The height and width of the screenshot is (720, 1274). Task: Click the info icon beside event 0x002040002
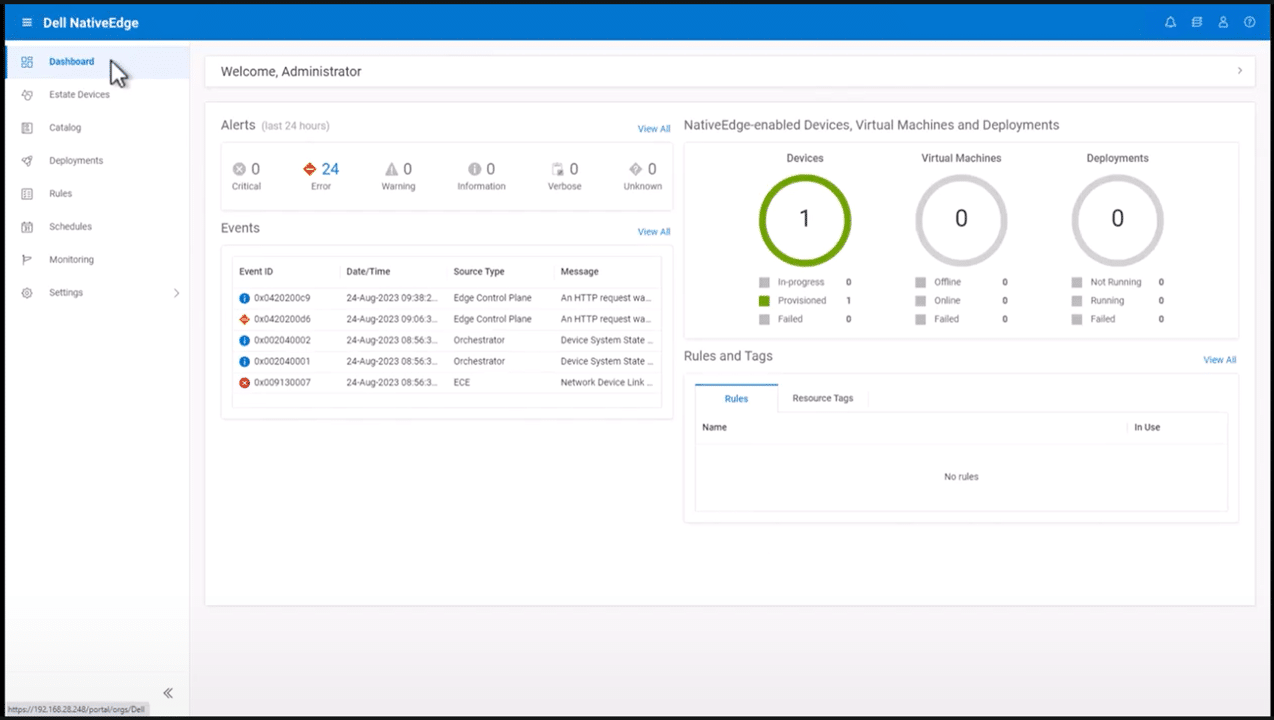point(244,341)
